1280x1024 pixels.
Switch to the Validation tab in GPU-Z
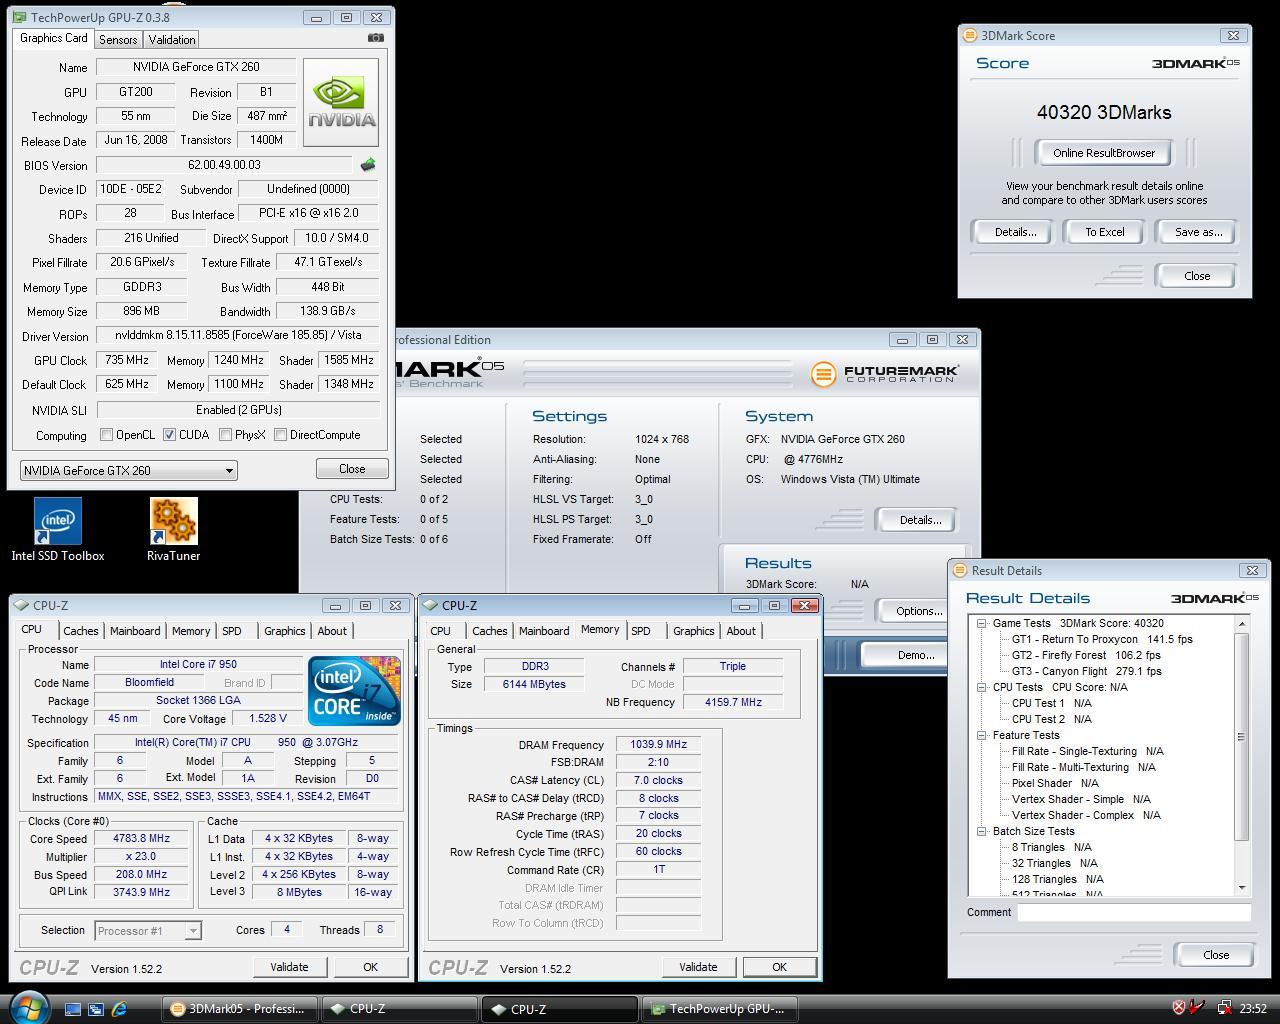[x=172, y=40]
